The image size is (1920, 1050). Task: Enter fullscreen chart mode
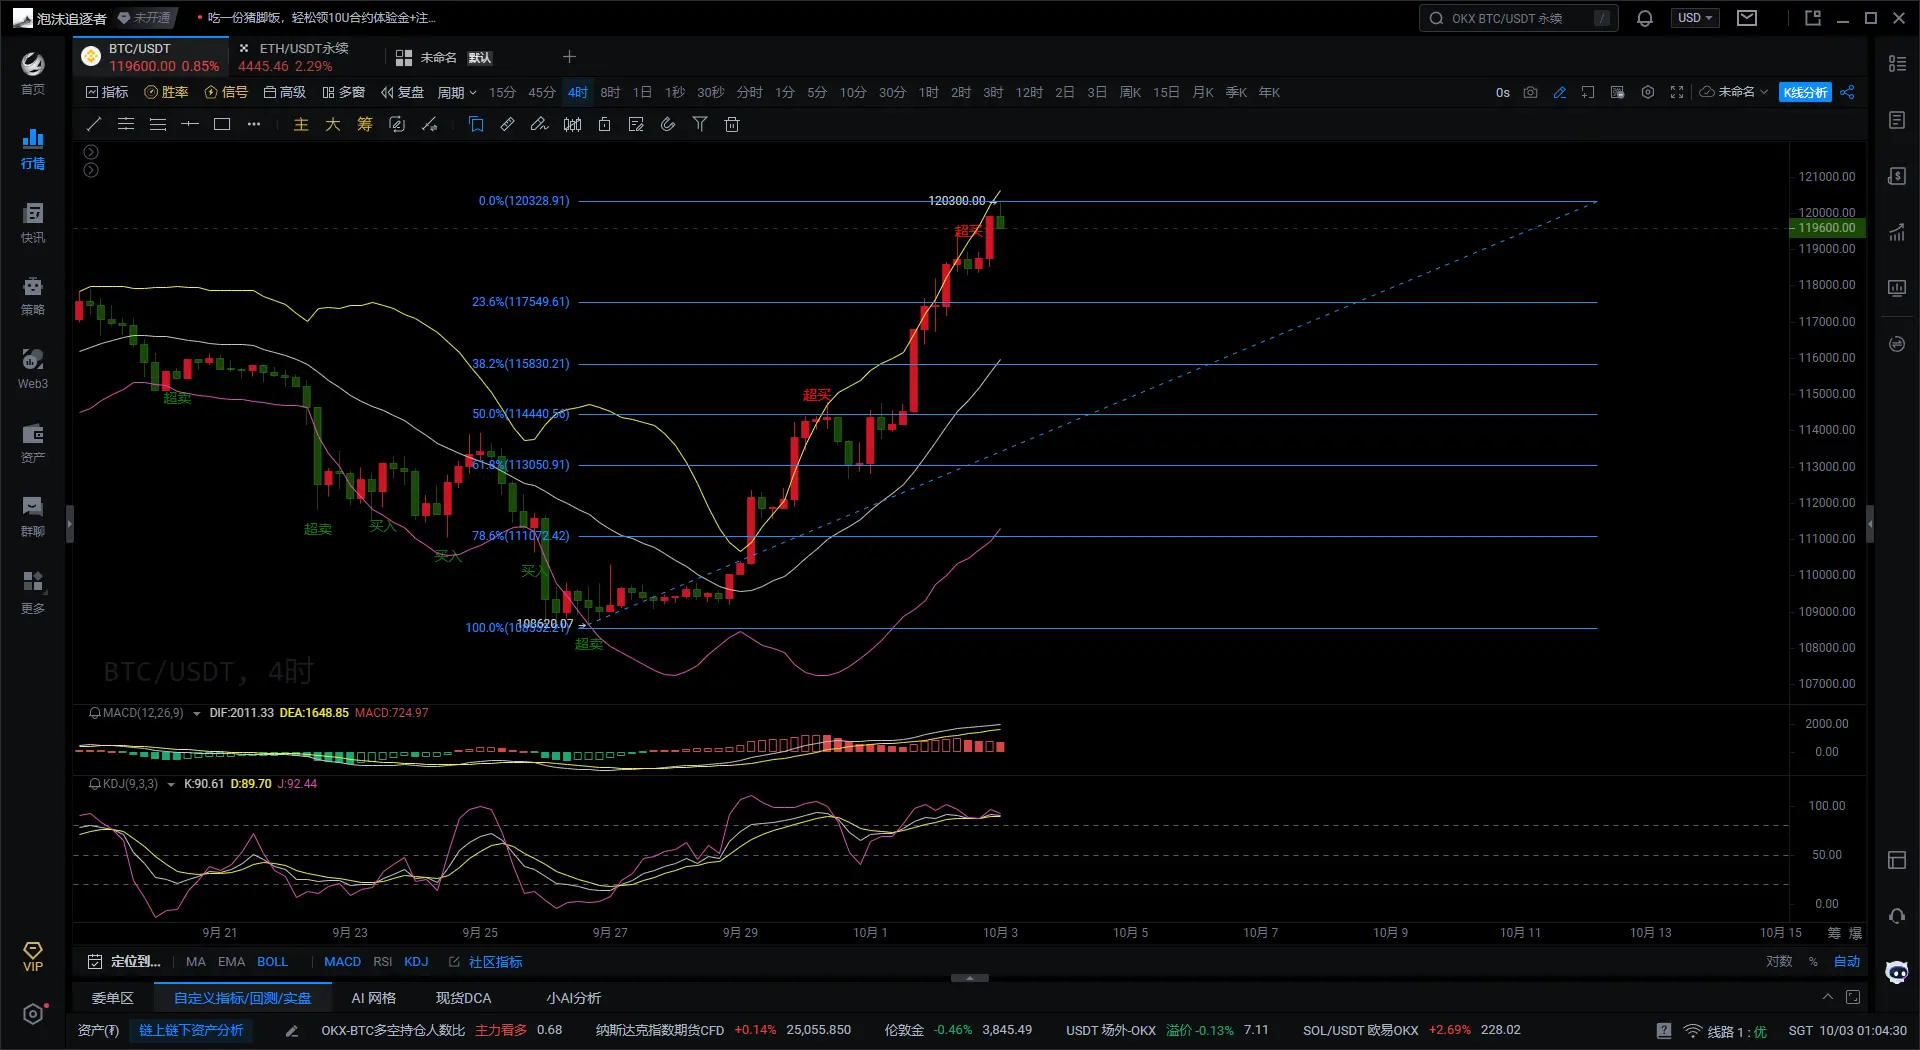1677,92
